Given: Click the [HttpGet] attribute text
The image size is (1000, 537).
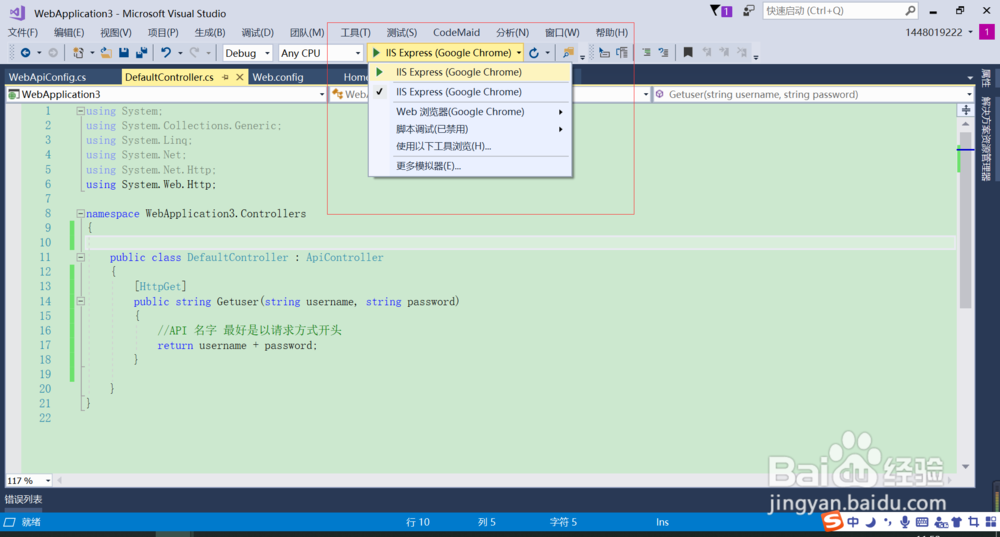Looking at the screenshot, I should coord(160,286).
